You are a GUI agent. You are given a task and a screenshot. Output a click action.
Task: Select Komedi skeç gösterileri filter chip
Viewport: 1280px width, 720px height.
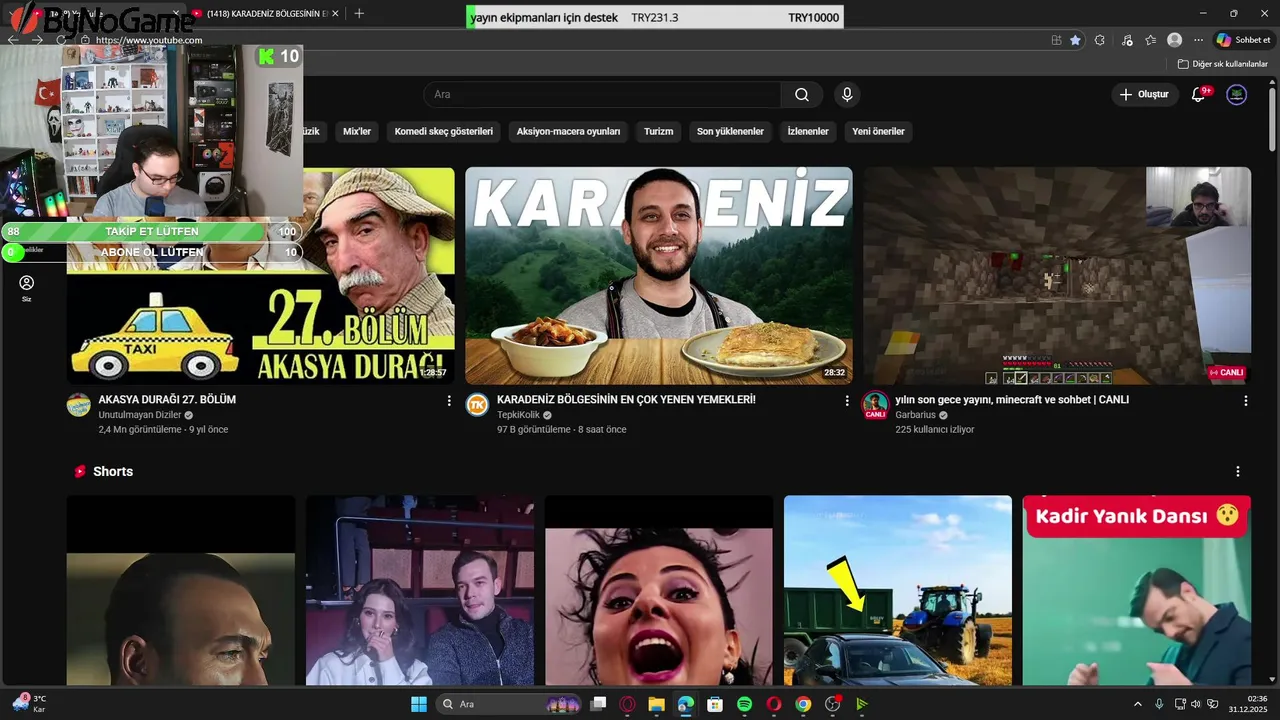pos(443,131)
